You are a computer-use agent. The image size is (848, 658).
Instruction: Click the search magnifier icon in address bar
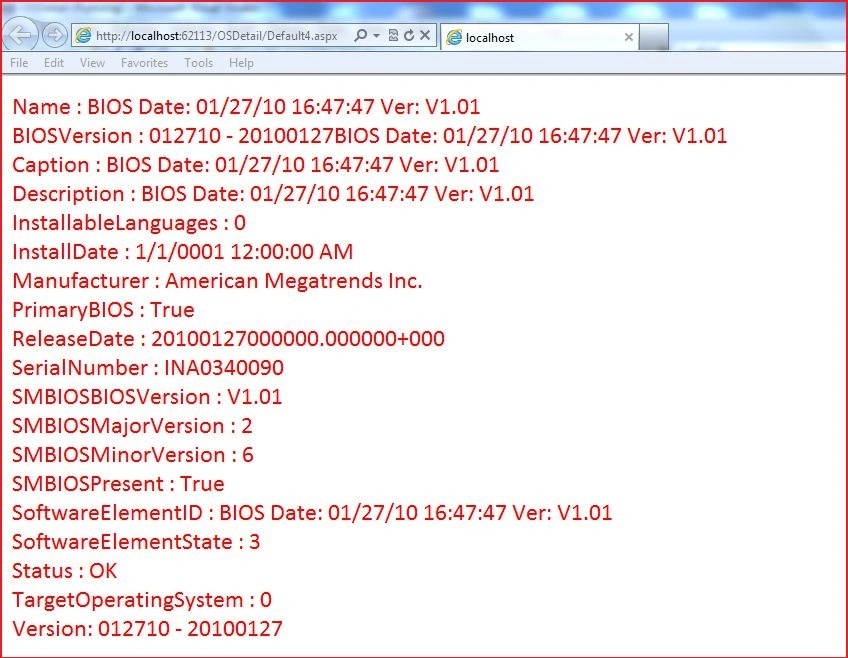tap(360, 35)
